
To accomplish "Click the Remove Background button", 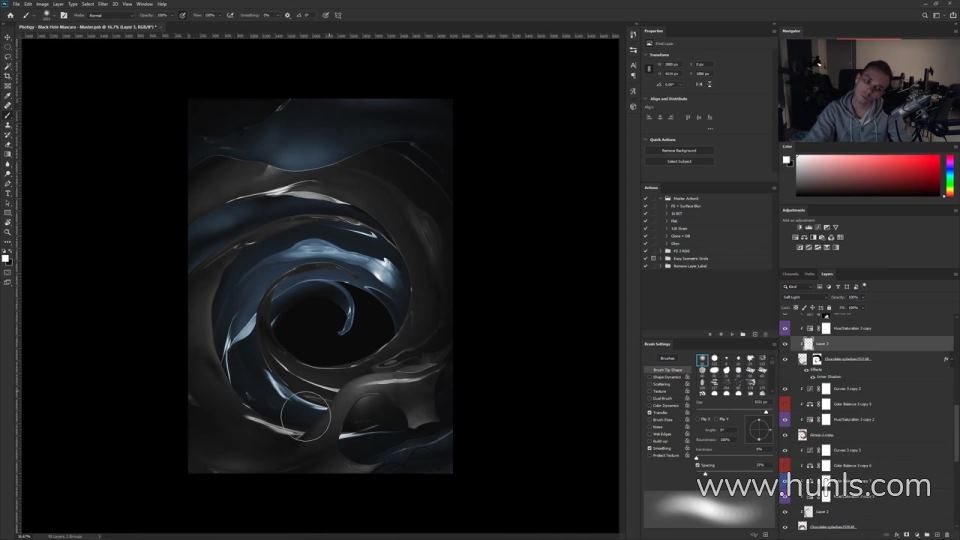I will point(679,150).
